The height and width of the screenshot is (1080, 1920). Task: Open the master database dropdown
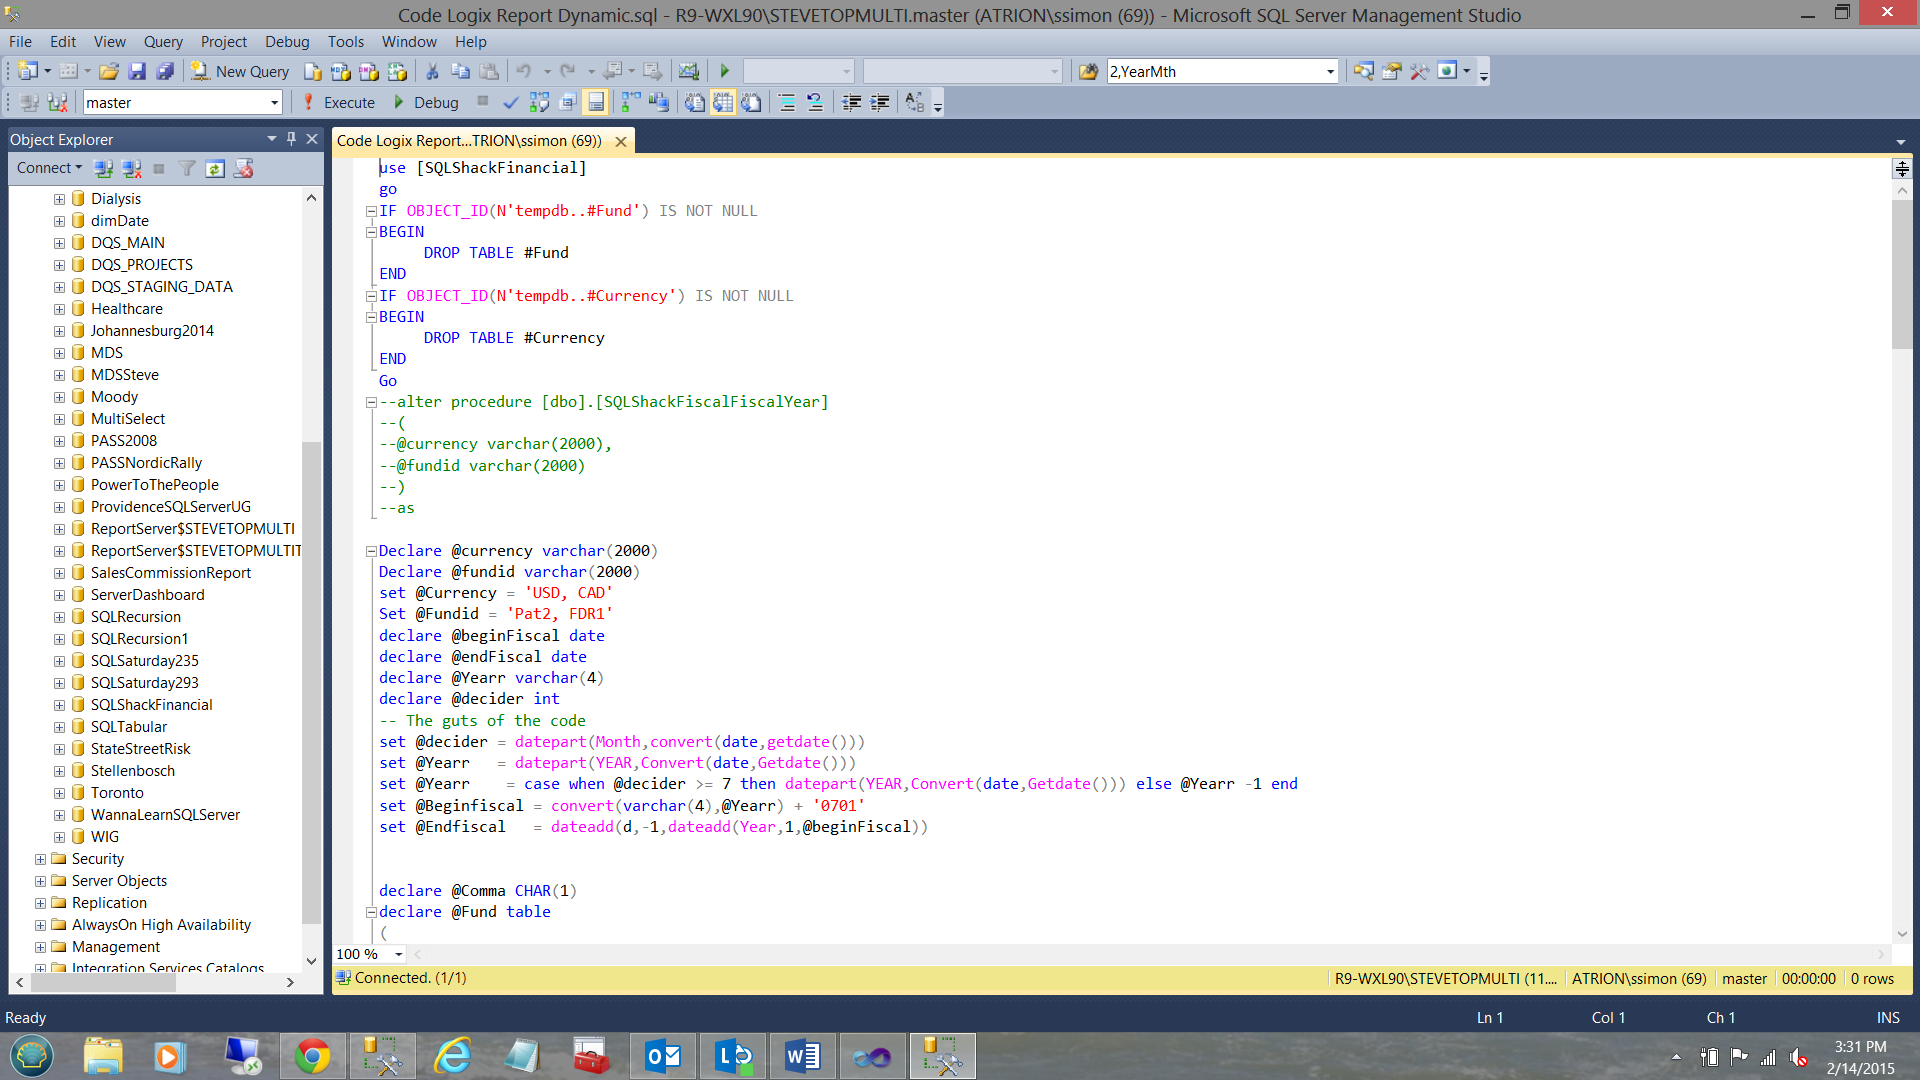[x=274, y=102]
